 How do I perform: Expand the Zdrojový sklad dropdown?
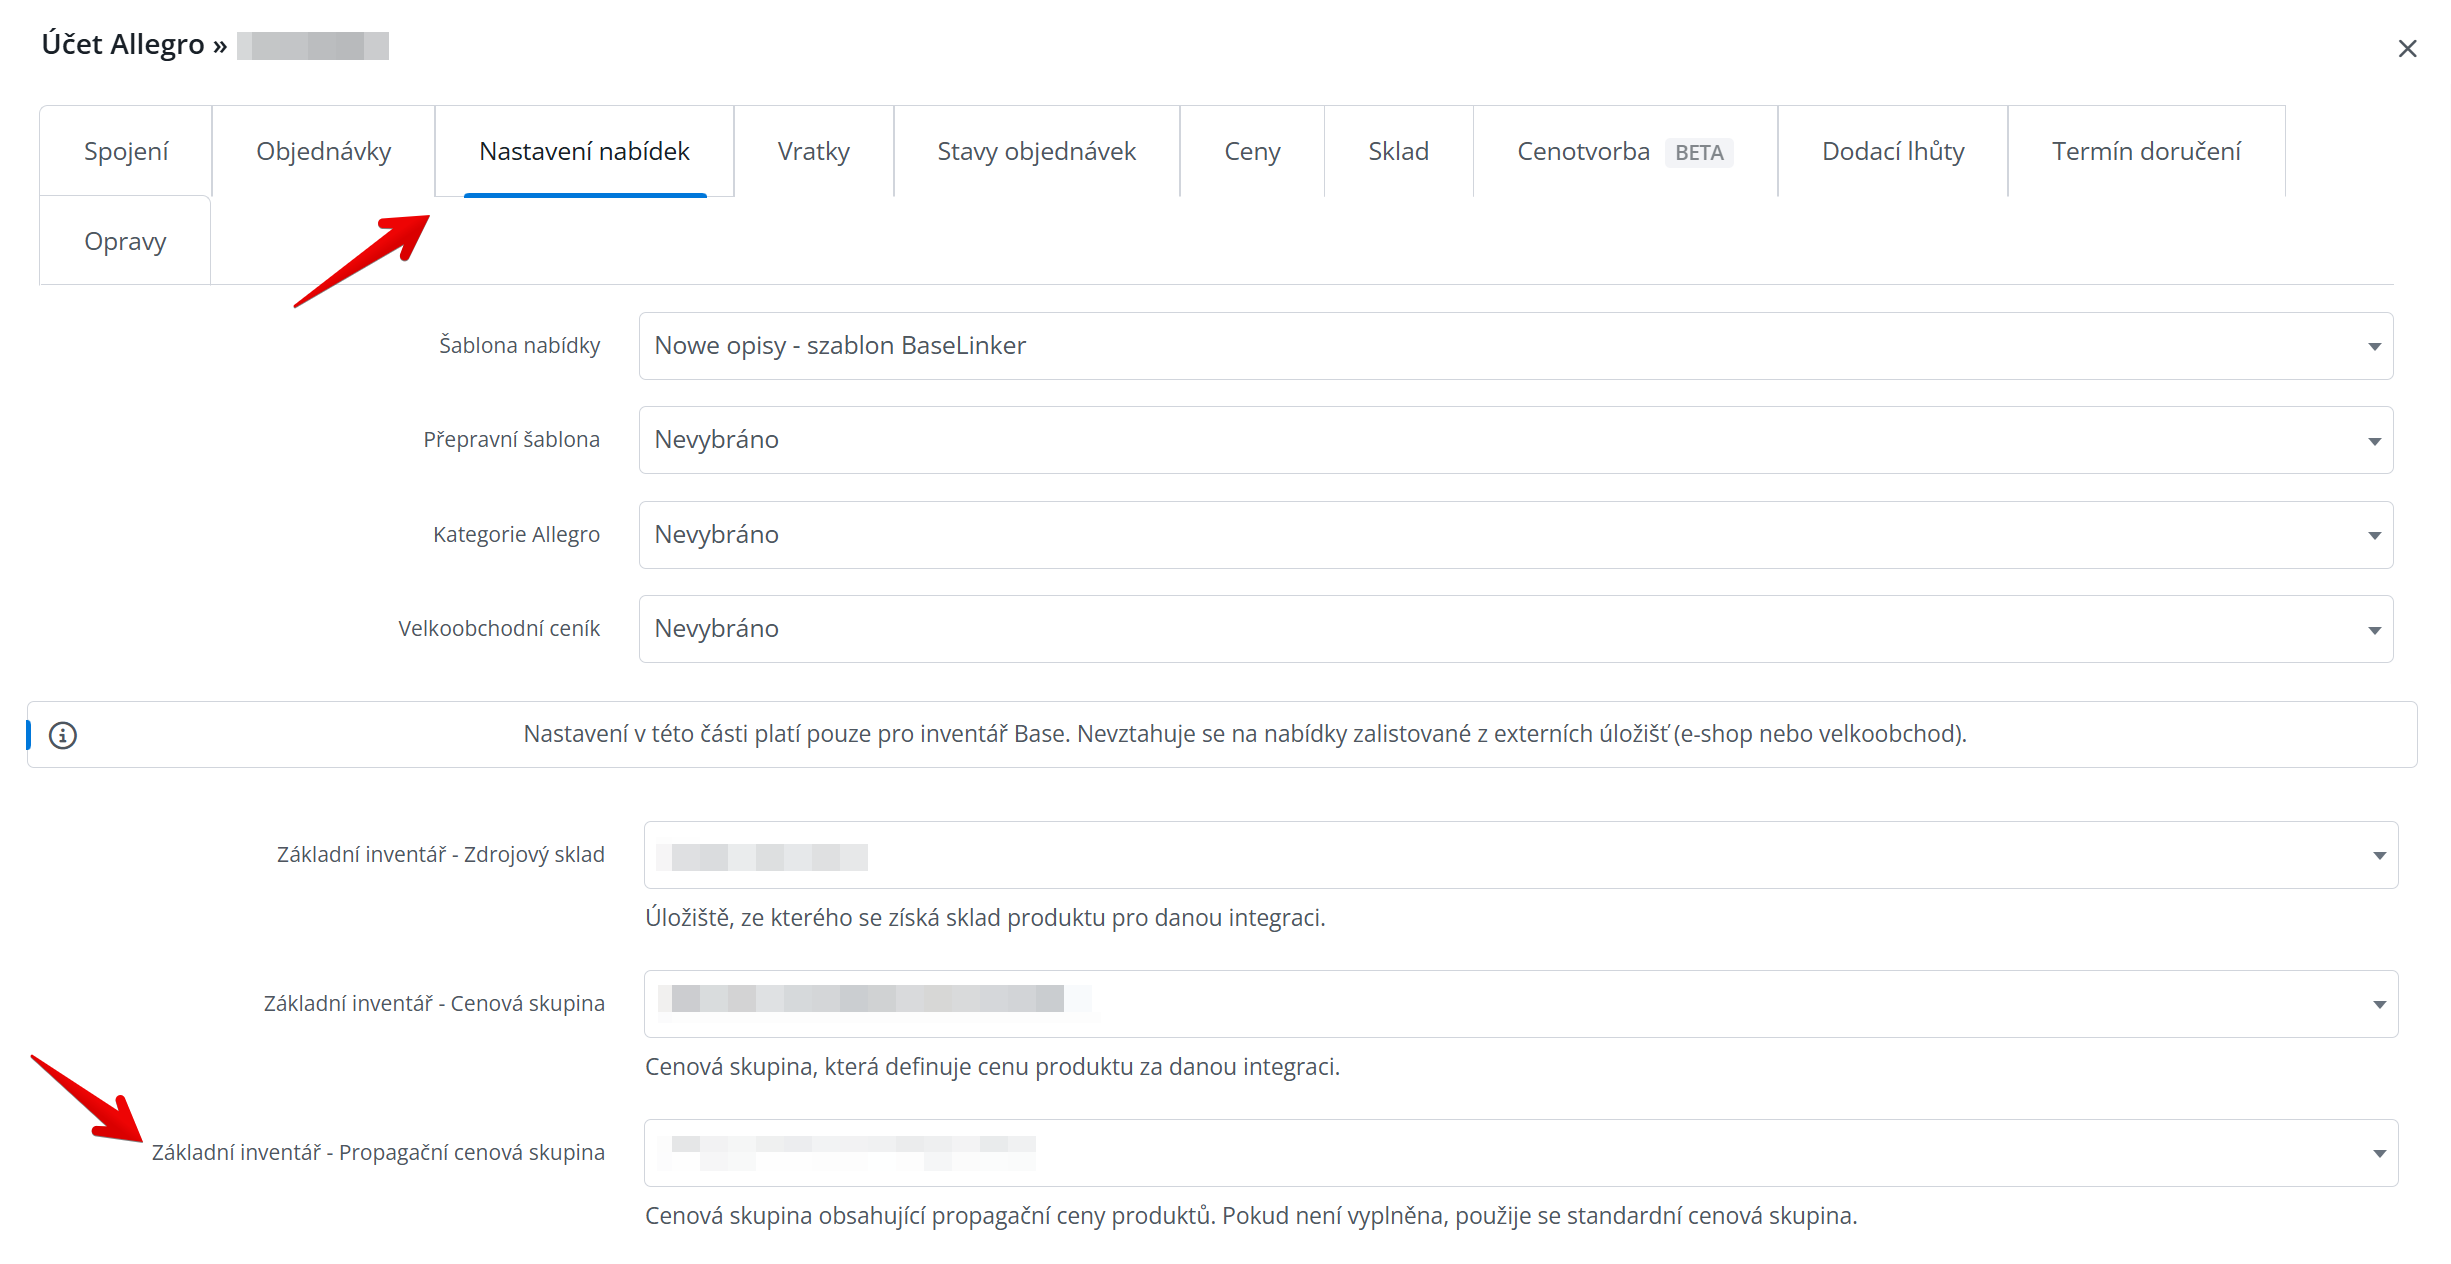pos(1520,855)
